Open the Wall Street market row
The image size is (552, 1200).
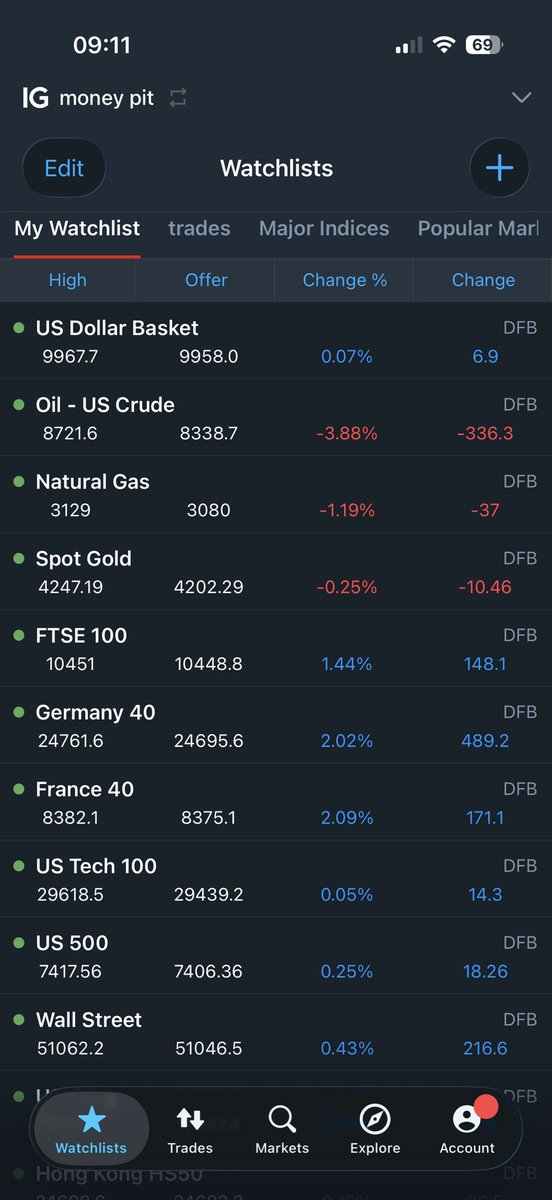[276, 1033]
